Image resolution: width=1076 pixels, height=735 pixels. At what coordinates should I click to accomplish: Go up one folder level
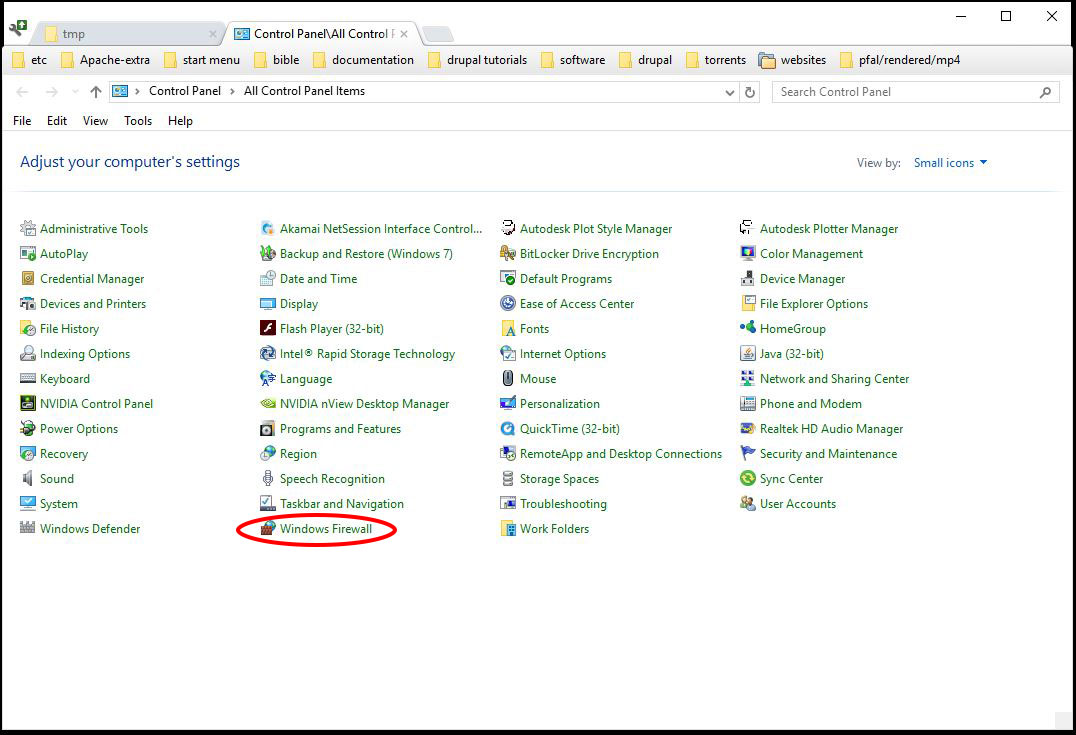tap(96, 92)
